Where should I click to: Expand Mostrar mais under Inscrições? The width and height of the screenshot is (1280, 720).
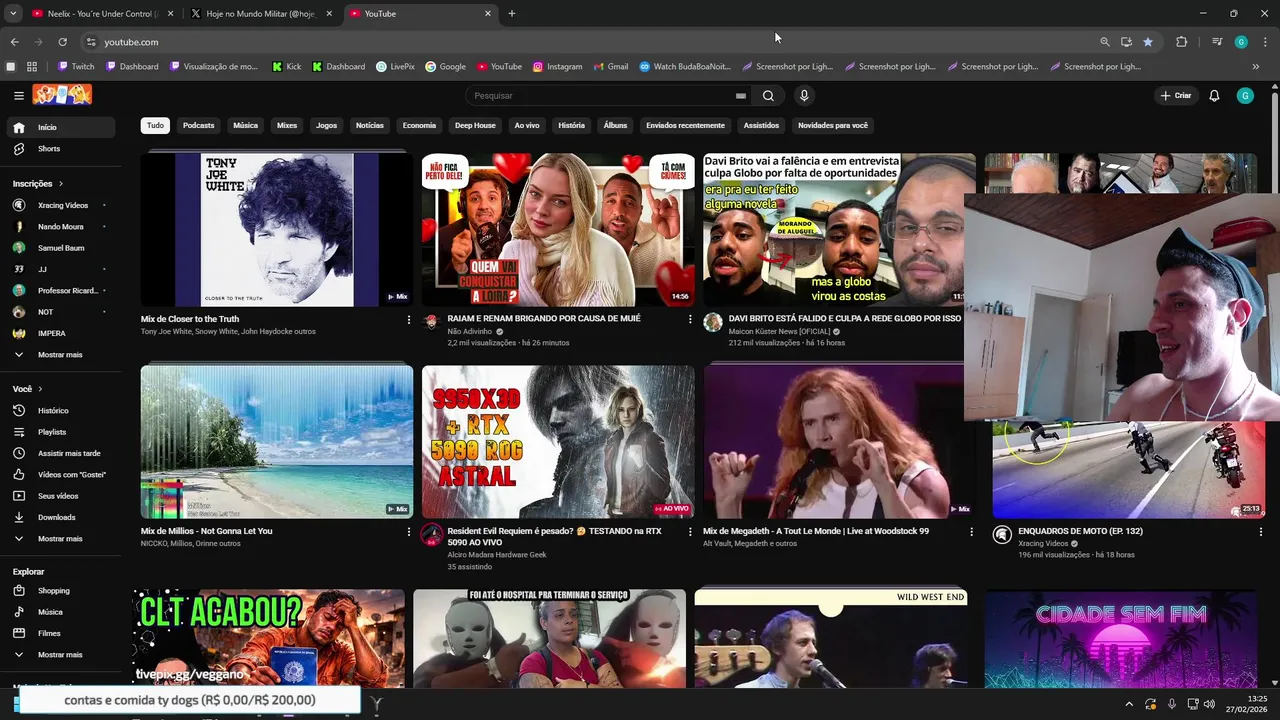click(x=63, y=355)
